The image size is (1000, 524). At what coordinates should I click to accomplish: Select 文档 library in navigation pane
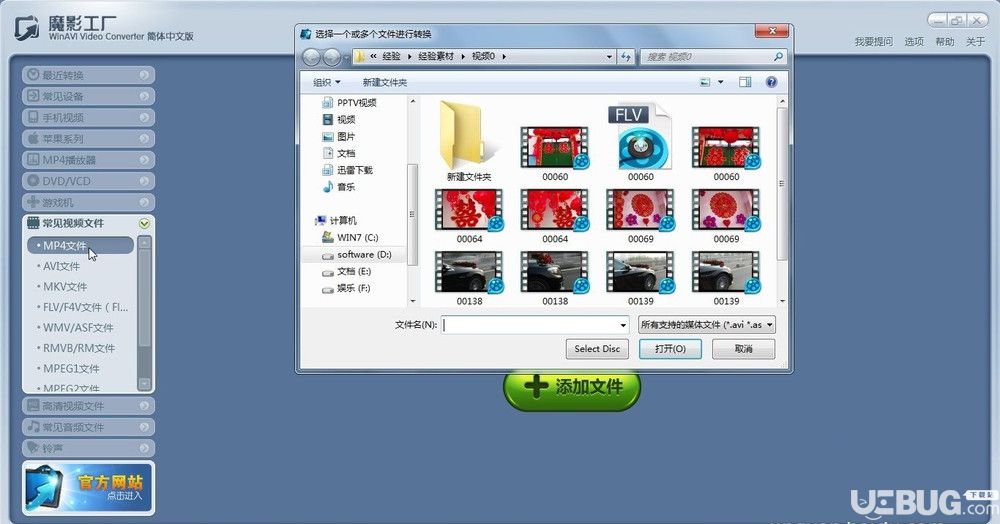coord(339,153)
